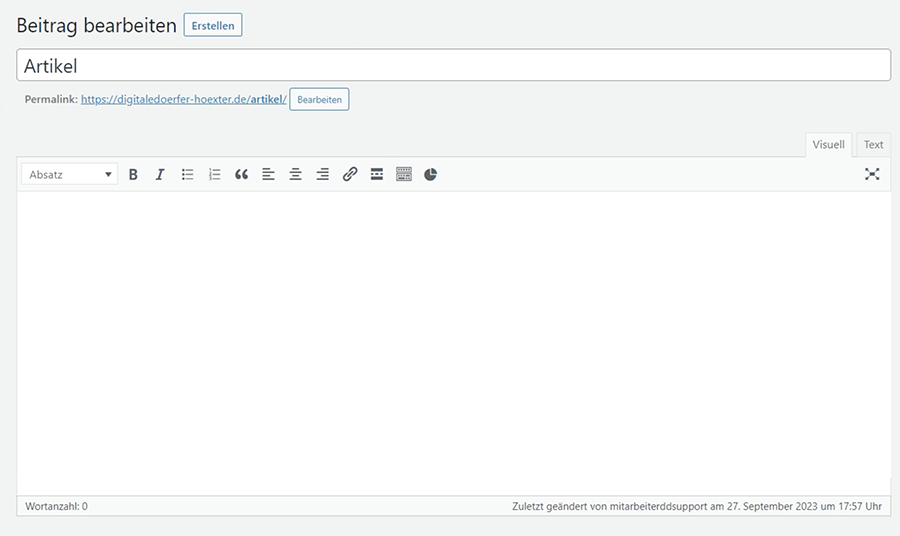This screenshot has height=536, width=900.
Task: Click the Artikel title input field
Action: click(x=453, y=66)
